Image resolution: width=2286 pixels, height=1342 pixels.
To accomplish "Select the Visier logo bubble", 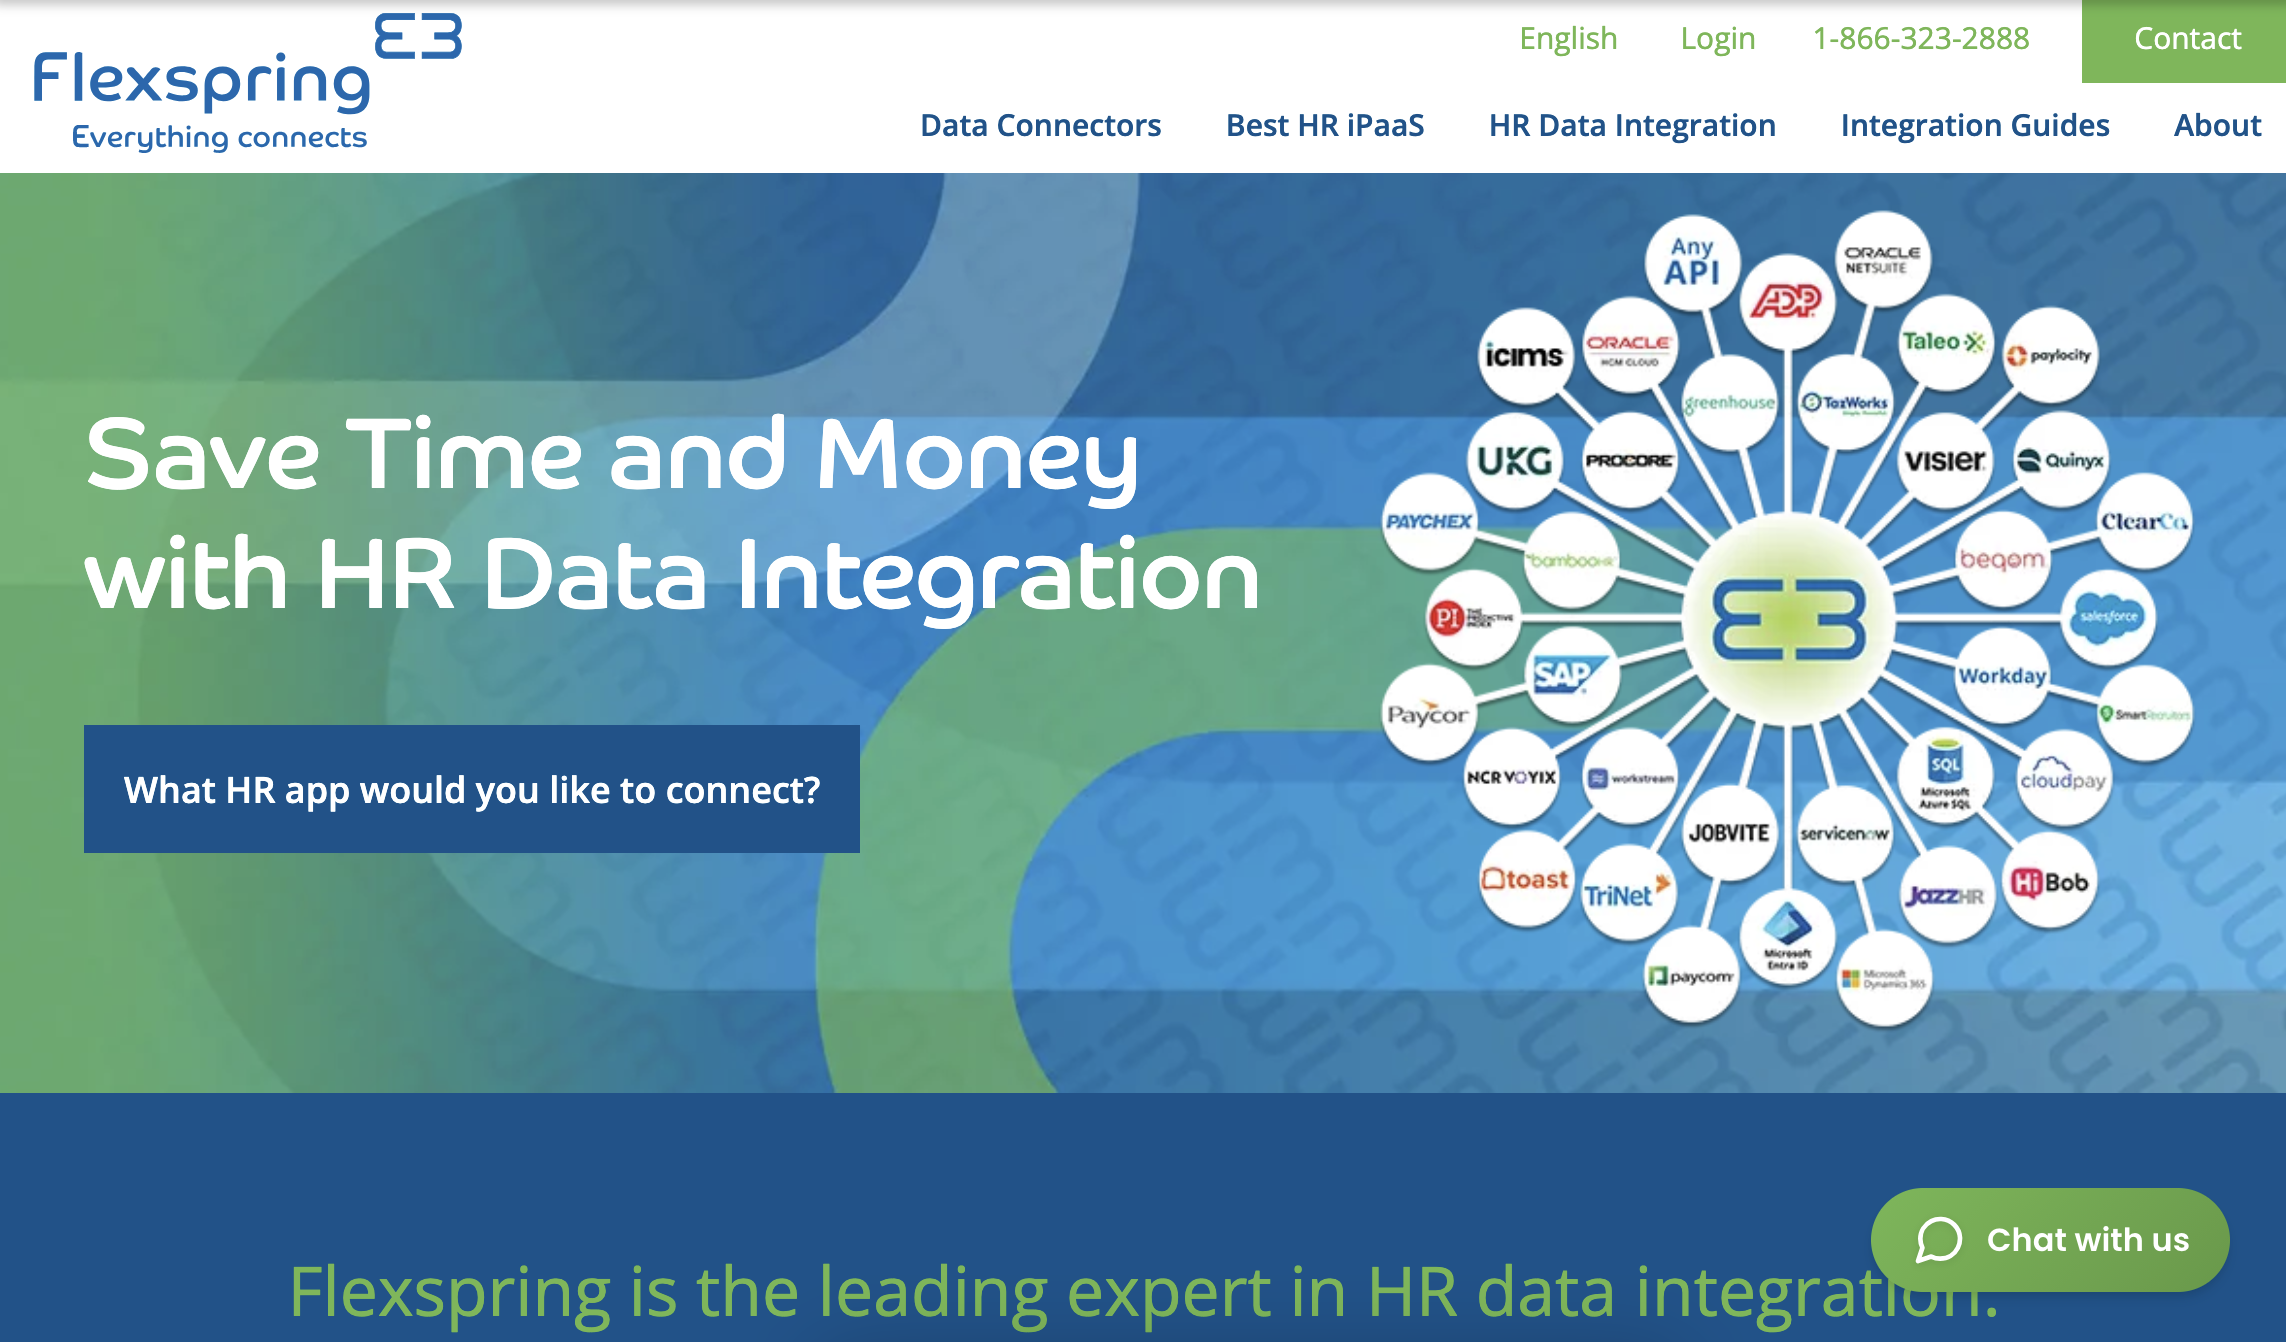I will point(1944,461).
